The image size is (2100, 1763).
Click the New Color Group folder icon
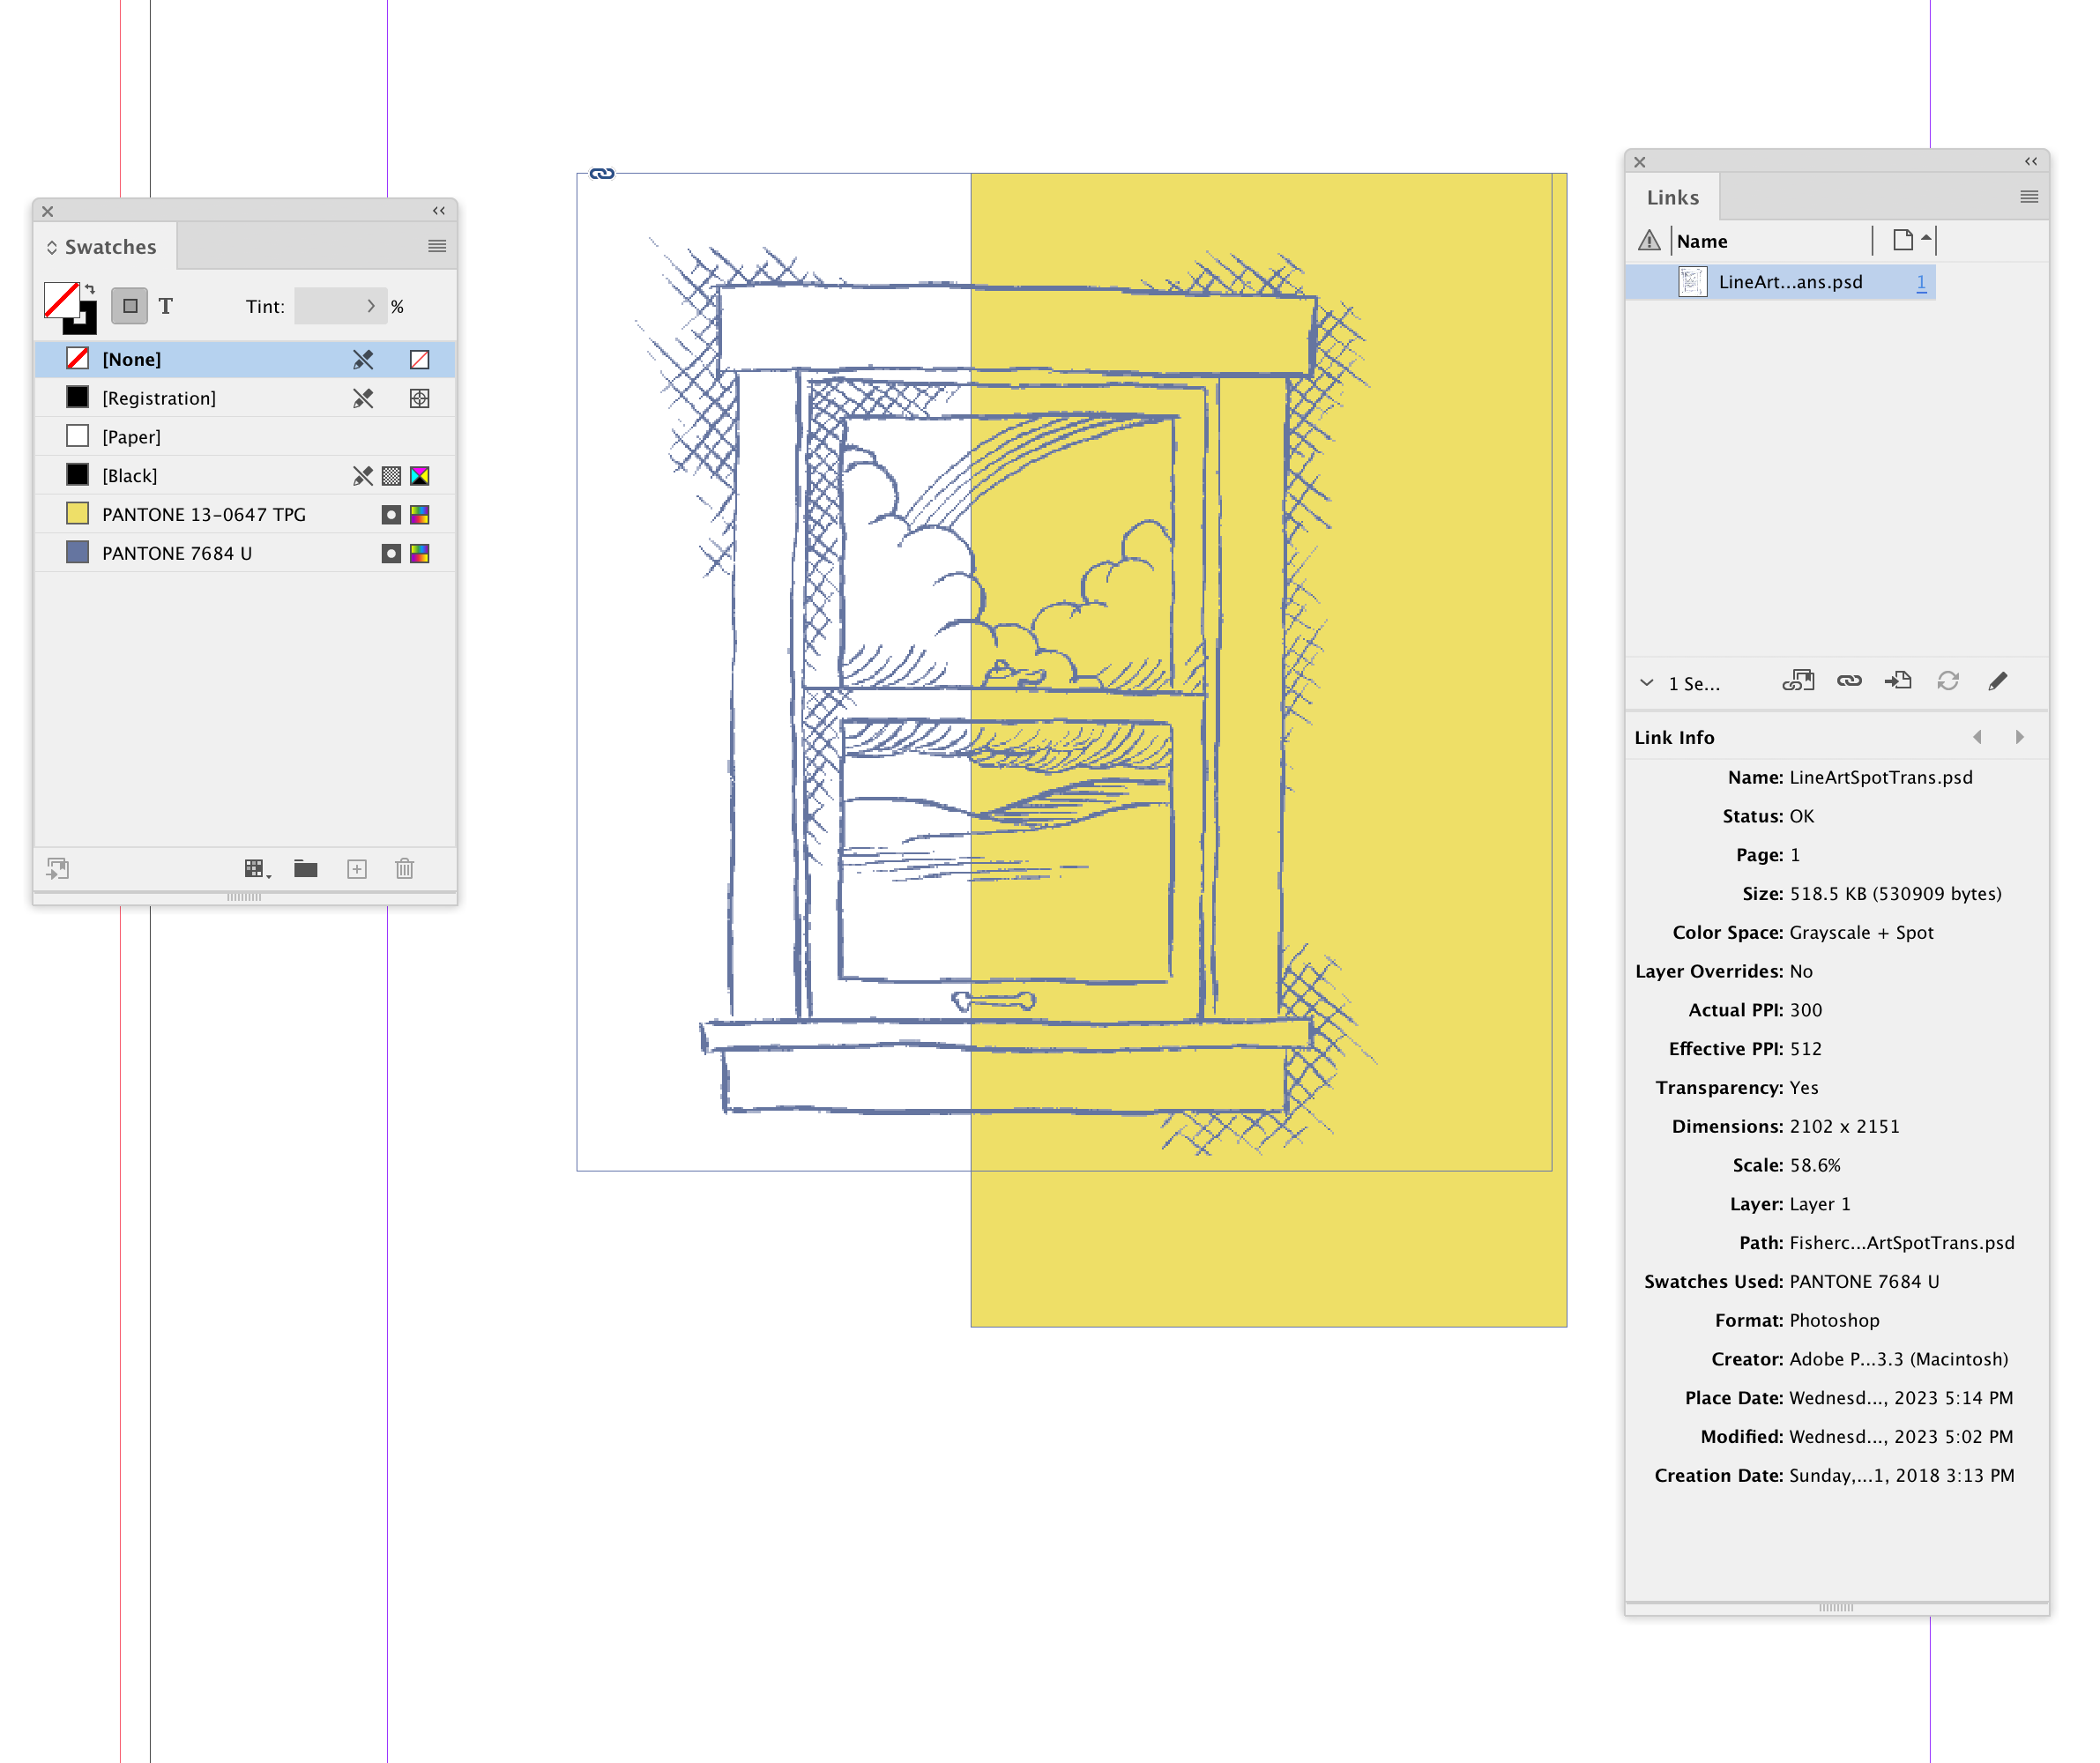pyautogui.click(x=305, y=869)
